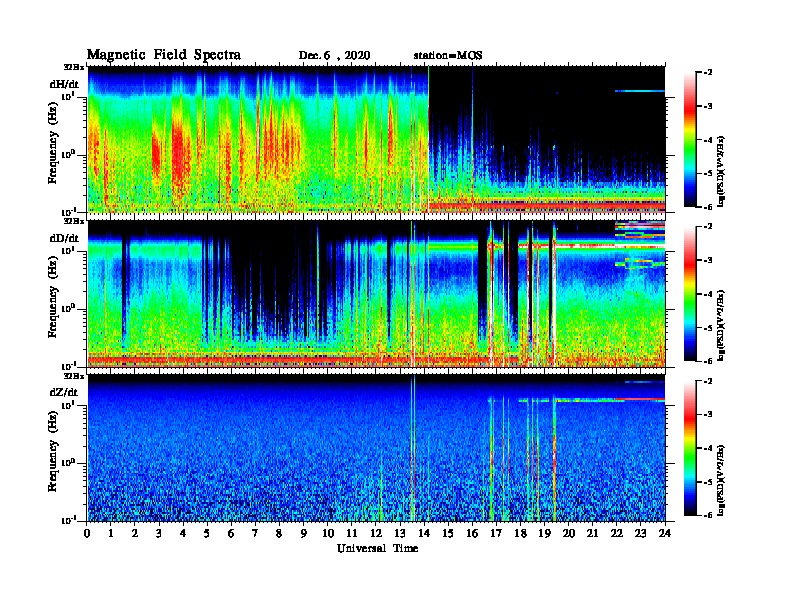
Task: Click hour 2 on the time axis
Action: coord(135,533)
